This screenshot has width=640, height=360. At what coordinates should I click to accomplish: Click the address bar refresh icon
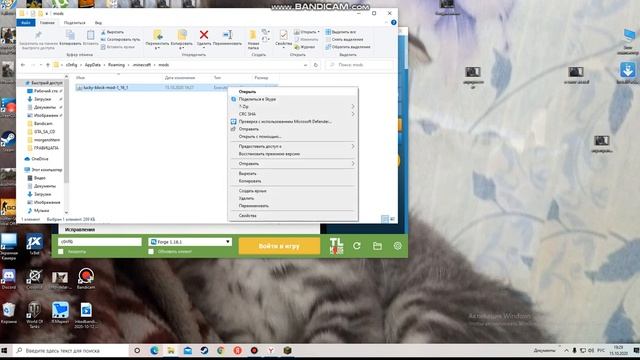[x=316, y=65]
